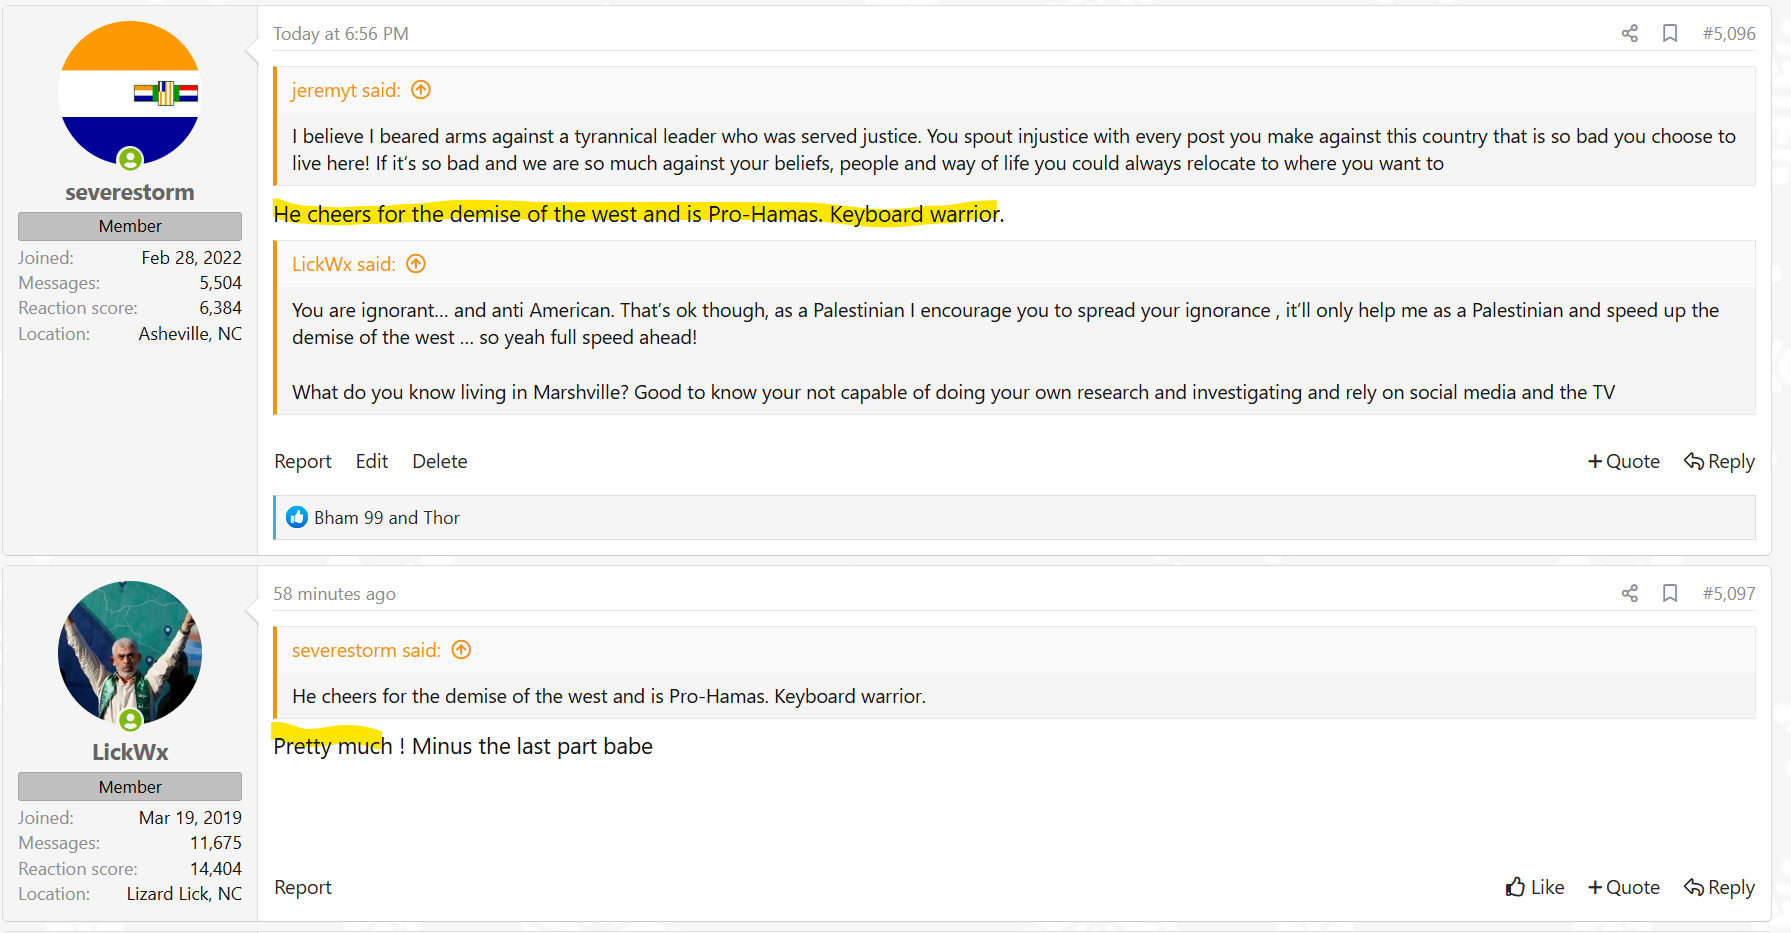Screen dimensions: 1791x933
Task: Report LickWx's post #5,097
Action: tap(303, 887)
